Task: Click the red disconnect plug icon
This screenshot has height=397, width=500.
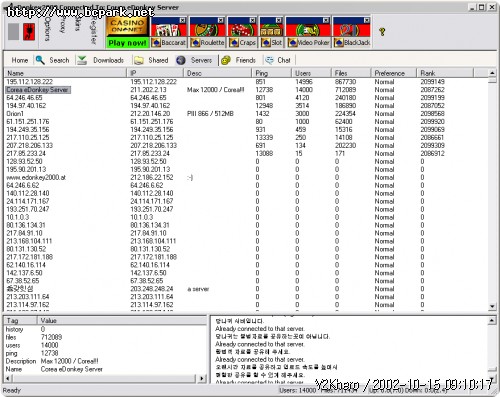Action: tap(29, 32)
